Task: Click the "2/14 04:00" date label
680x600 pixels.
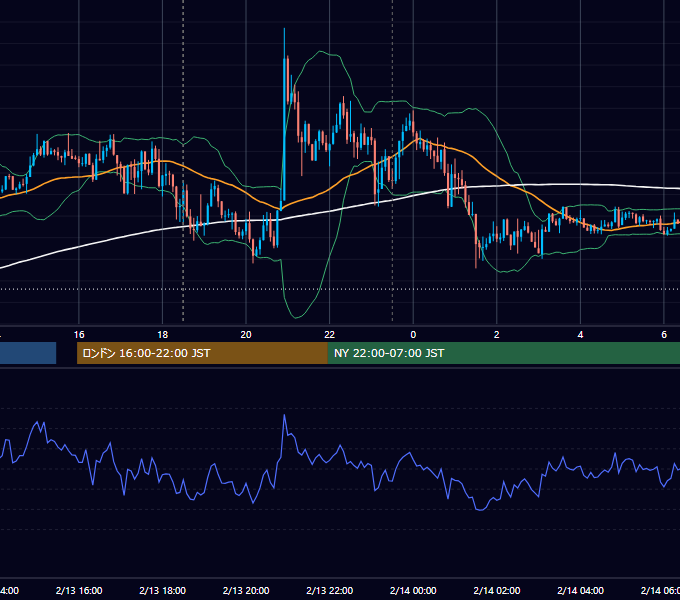Action: tap(580, 590)
